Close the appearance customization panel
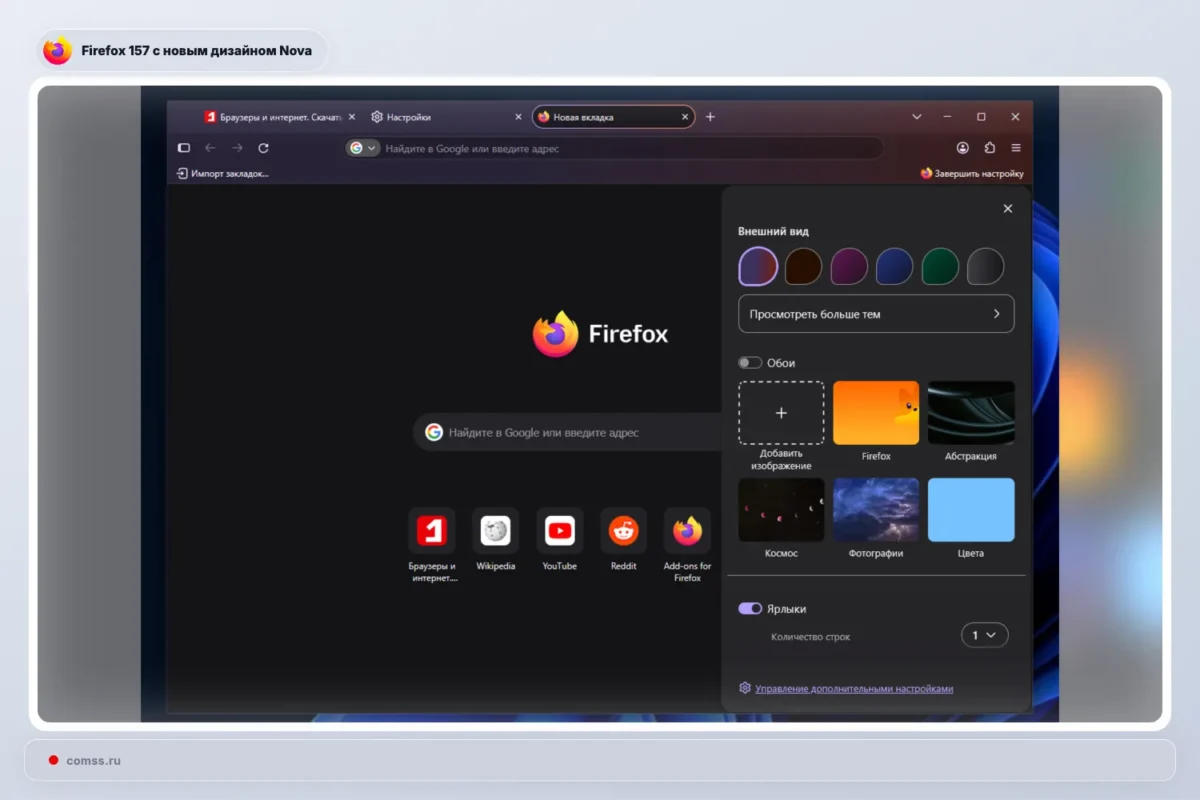 coord(1007,209)
